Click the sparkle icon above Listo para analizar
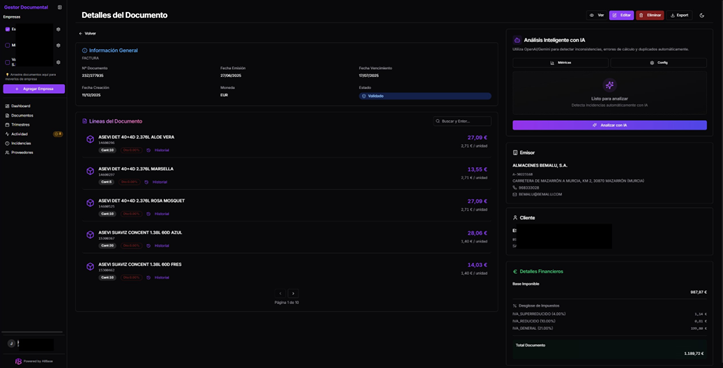The height and width of the screenshot is (368, 723). [610, 85]
